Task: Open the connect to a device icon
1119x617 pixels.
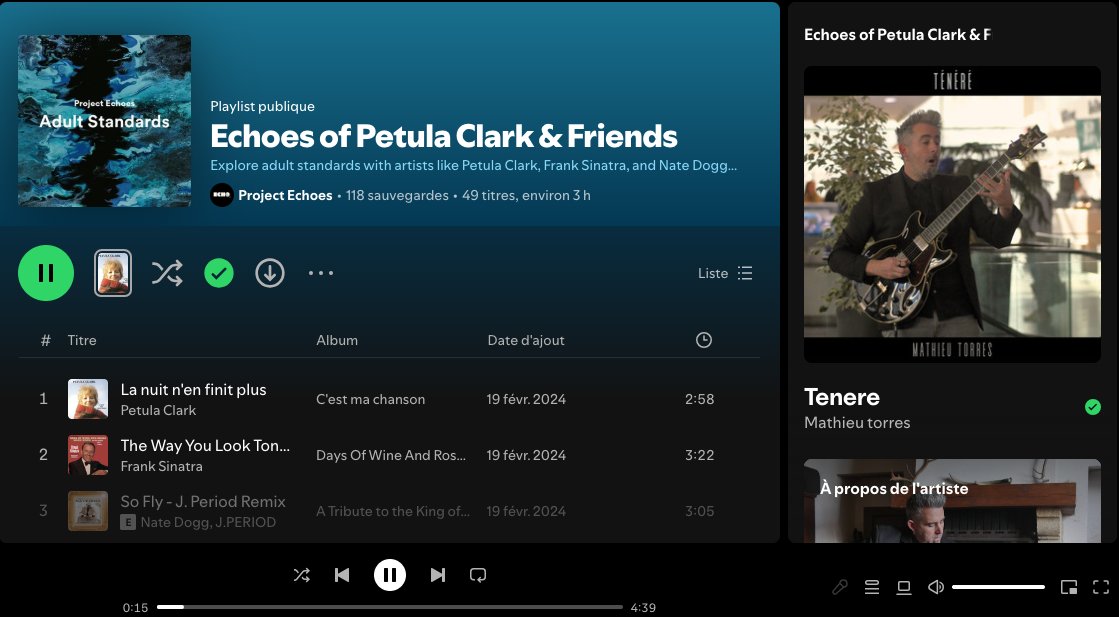Action: [x=903, y=587]
